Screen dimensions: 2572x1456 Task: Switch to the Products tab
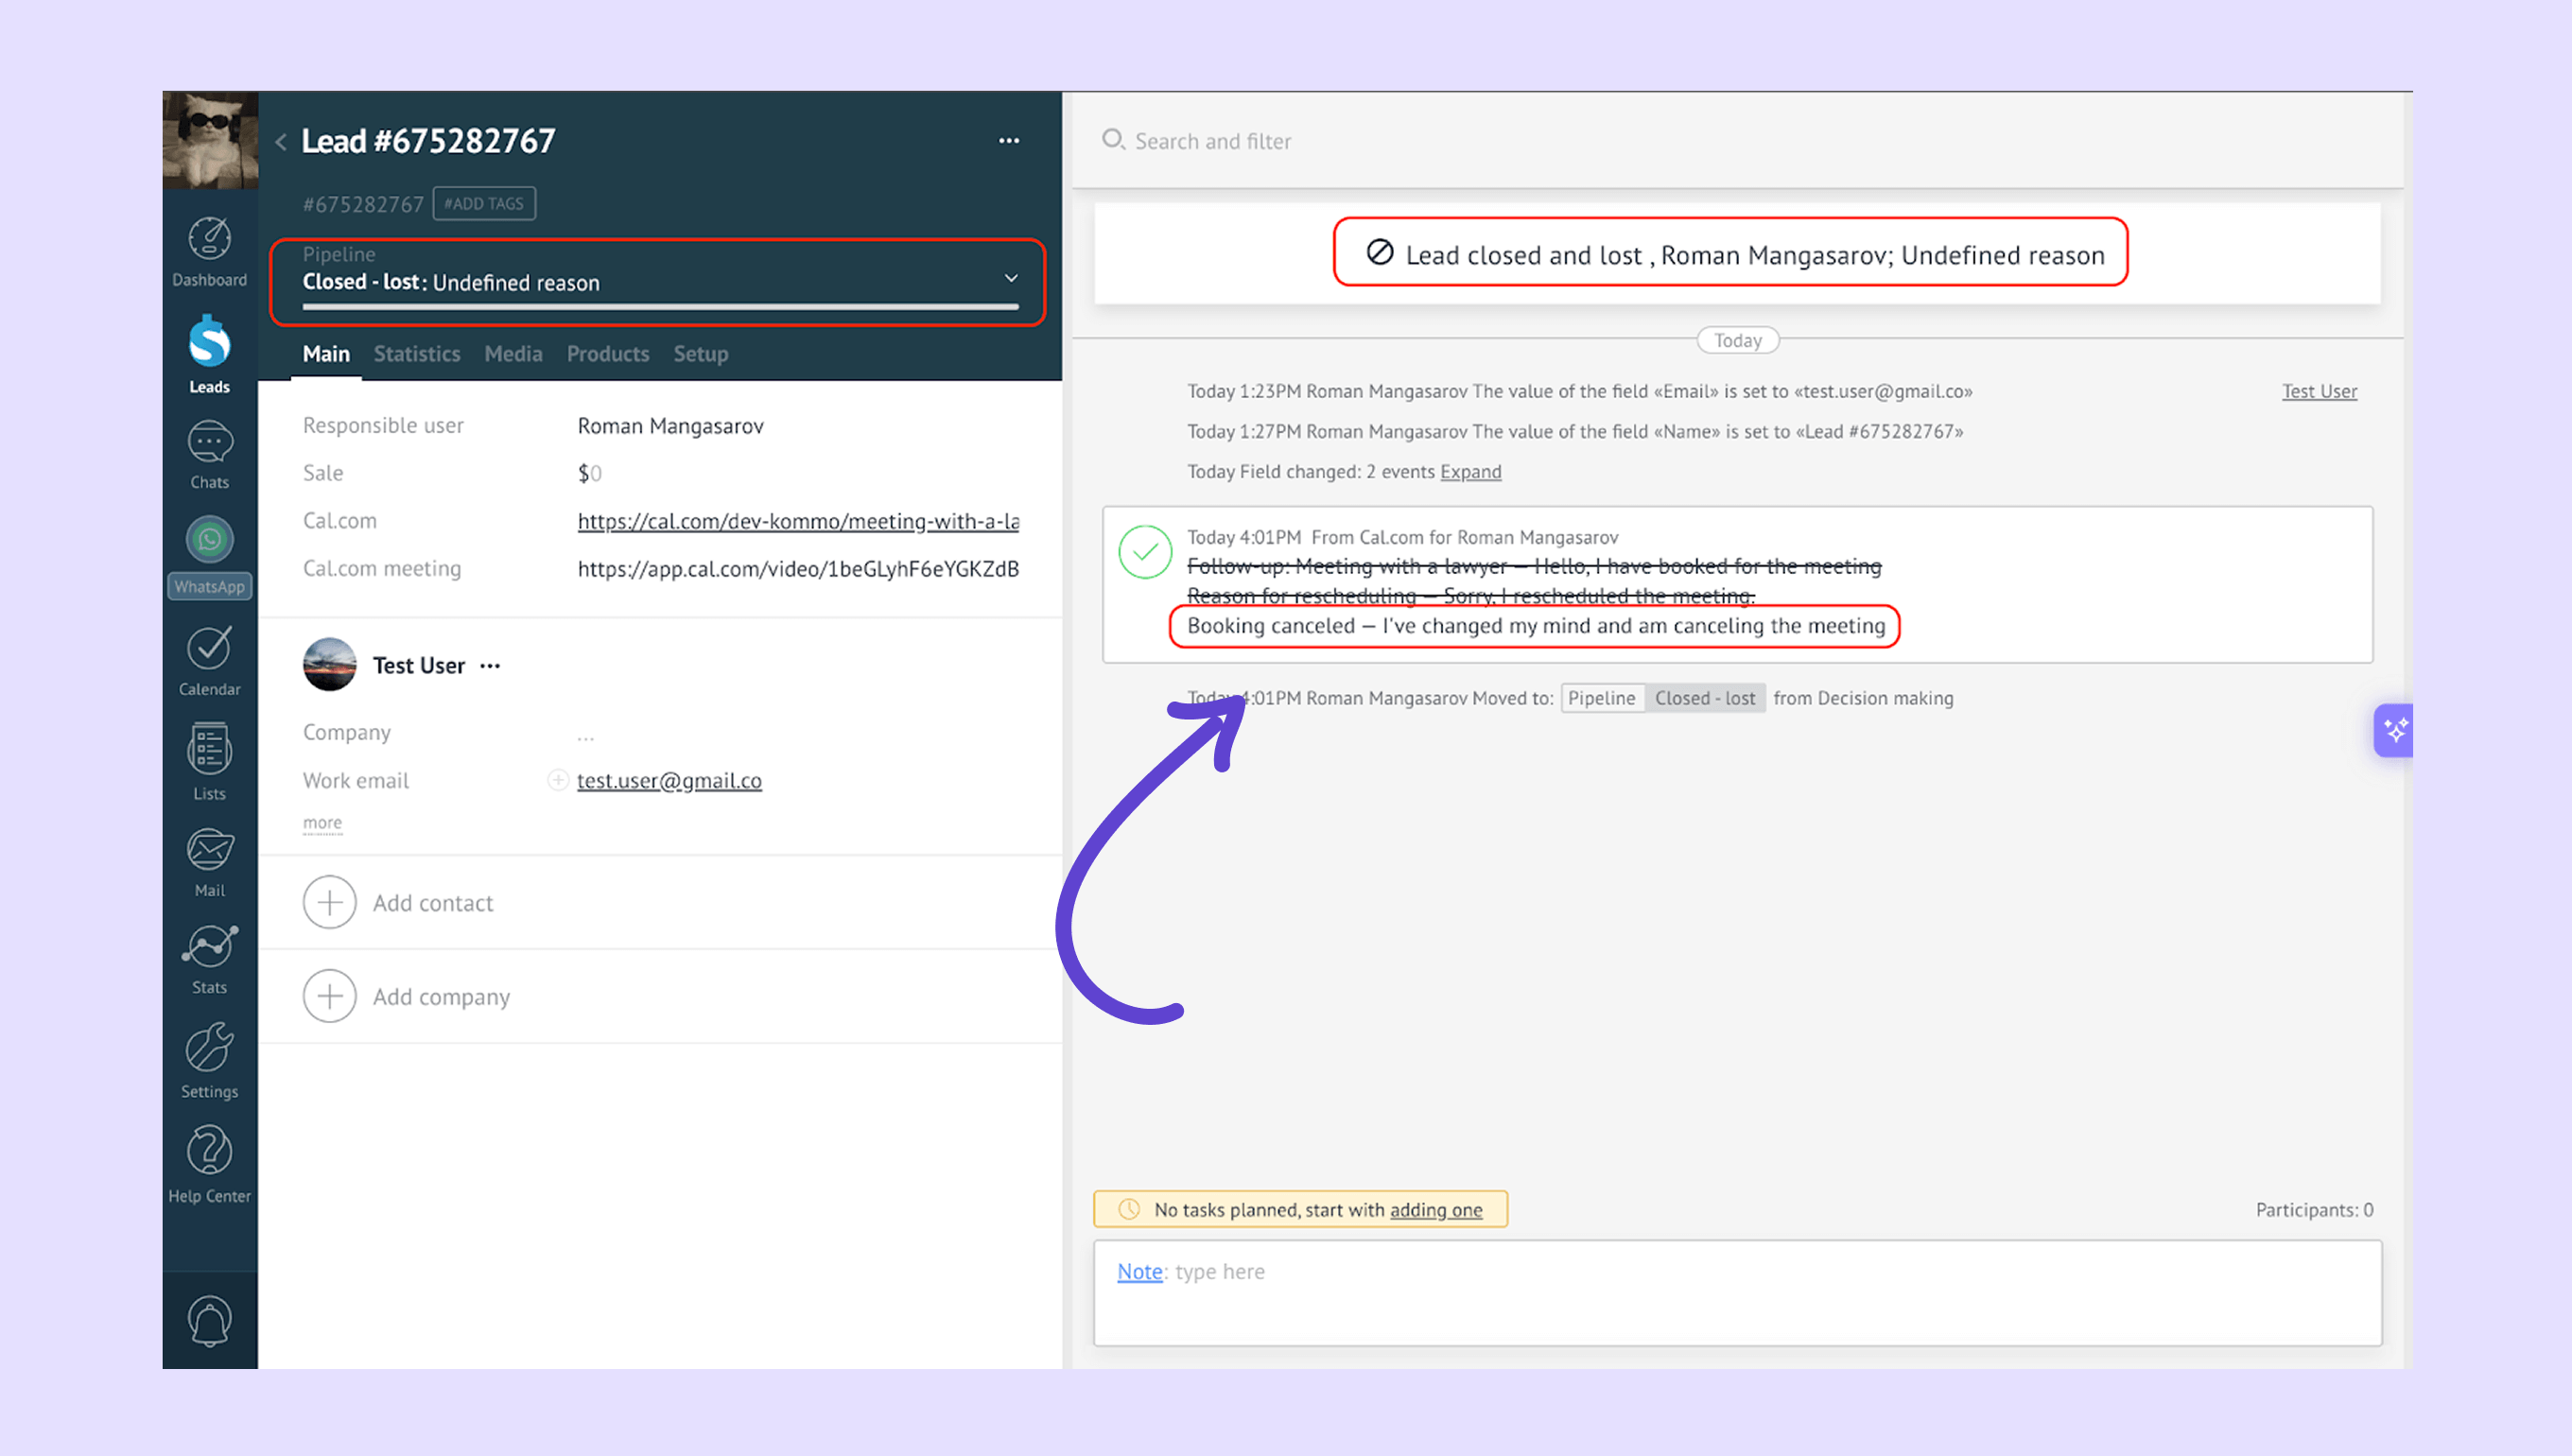[x=607, y=354]
